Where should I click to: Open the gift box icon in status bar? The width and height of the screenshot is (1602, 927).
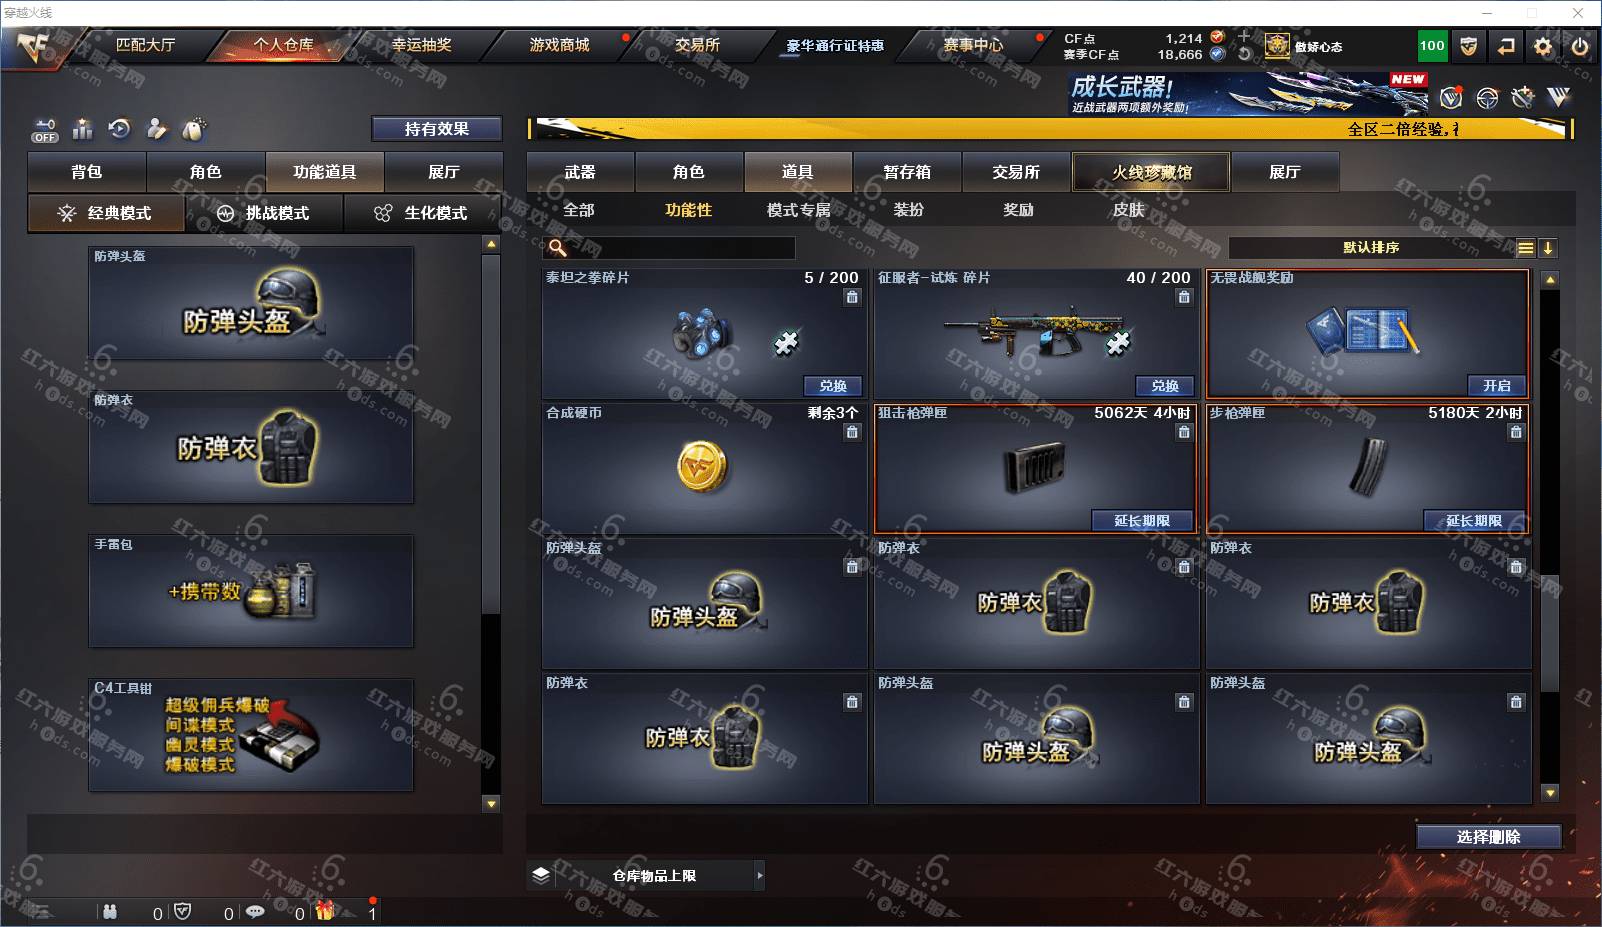tap(325, 911)
